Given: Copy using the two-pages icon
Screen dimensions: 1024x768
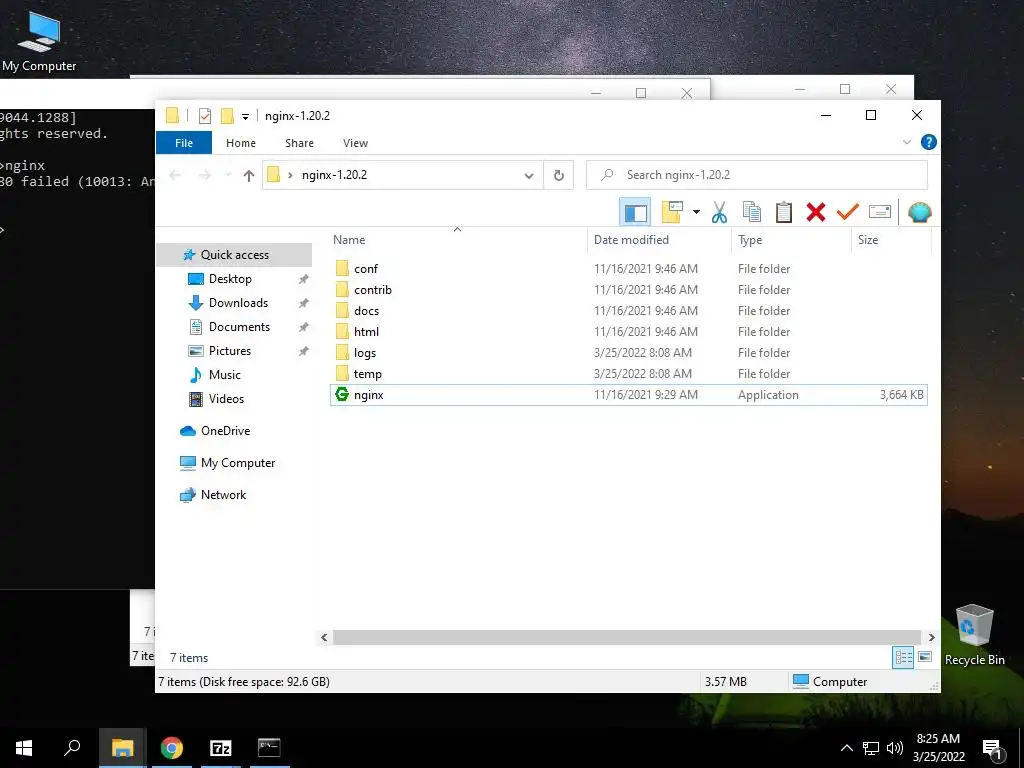Looking at the screenshot, I should tap(752, 212).
